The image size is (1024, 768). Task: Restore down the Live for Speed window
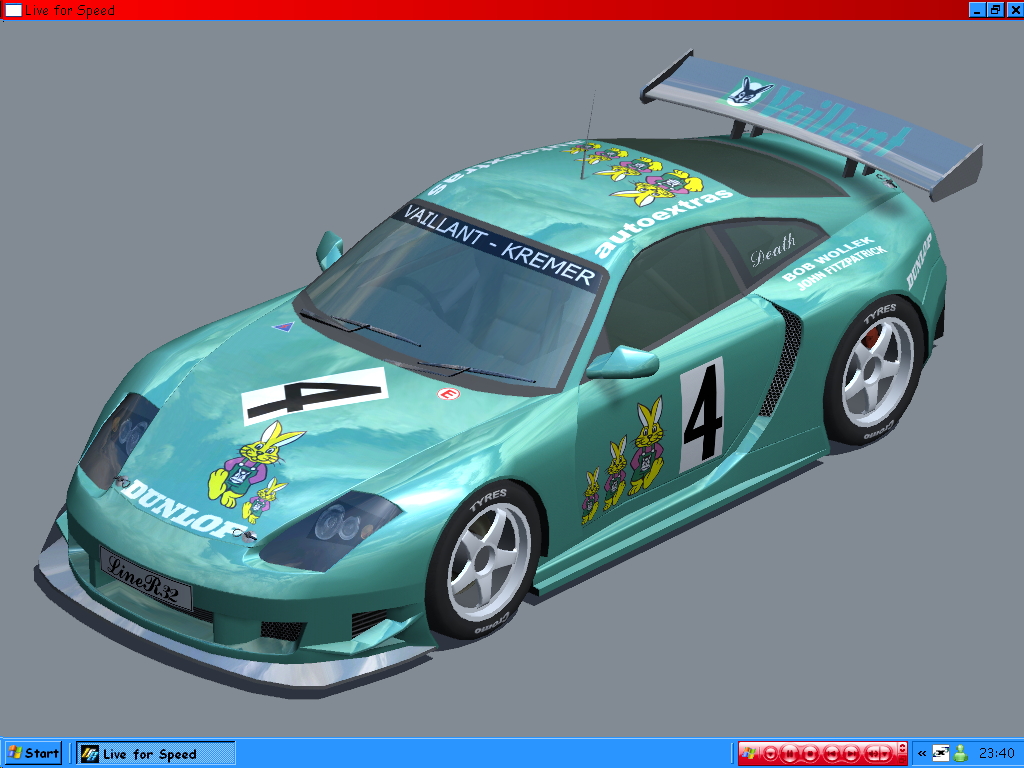[x=995, y=10]
